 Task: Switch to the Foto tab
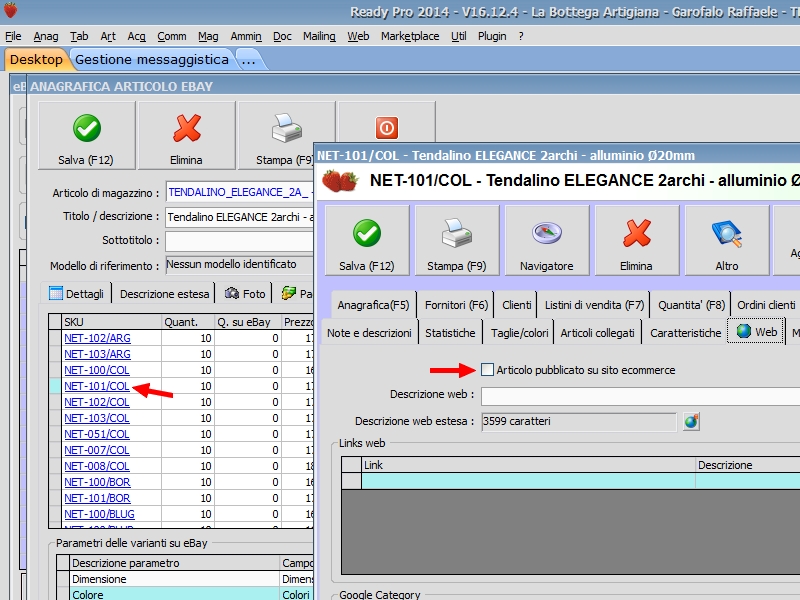point(246,294)
